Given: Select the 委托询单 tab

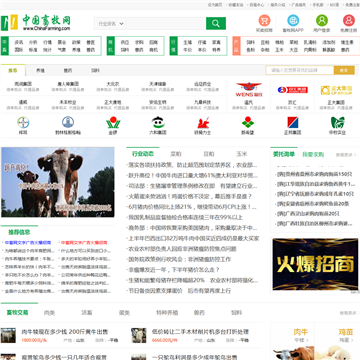Looking at the screenshot, I should tap(284, 154).
